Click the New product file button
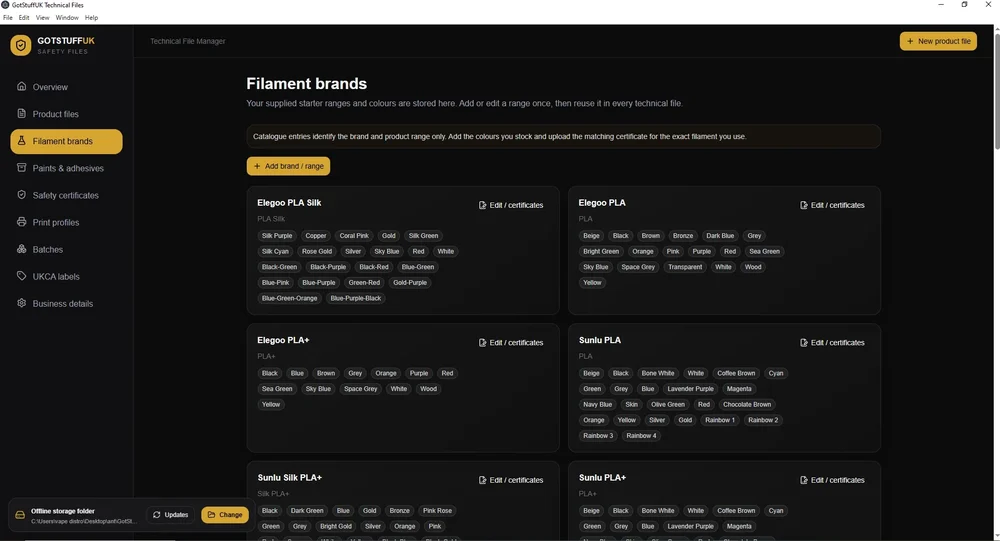 click(x=938, y=41)
